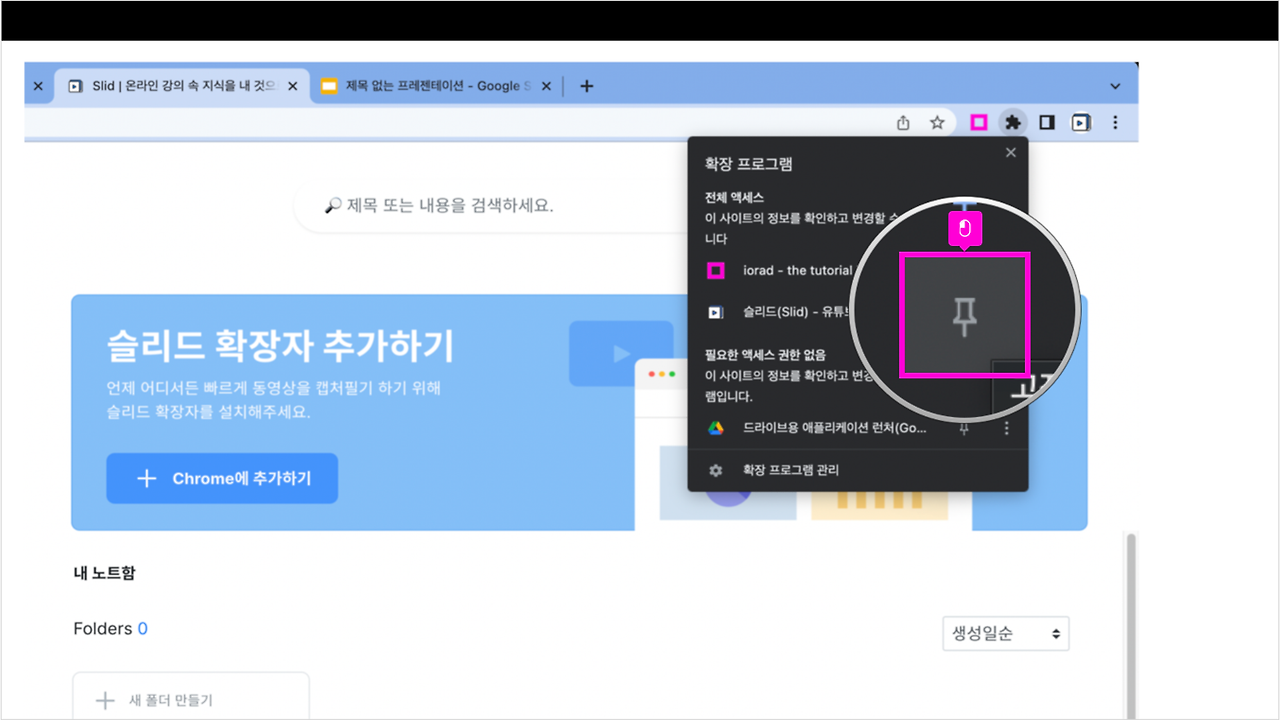Screen dimensions: 1280x720
Task: Bookmark this page with the star icon
Action: [x=936, y=122]
